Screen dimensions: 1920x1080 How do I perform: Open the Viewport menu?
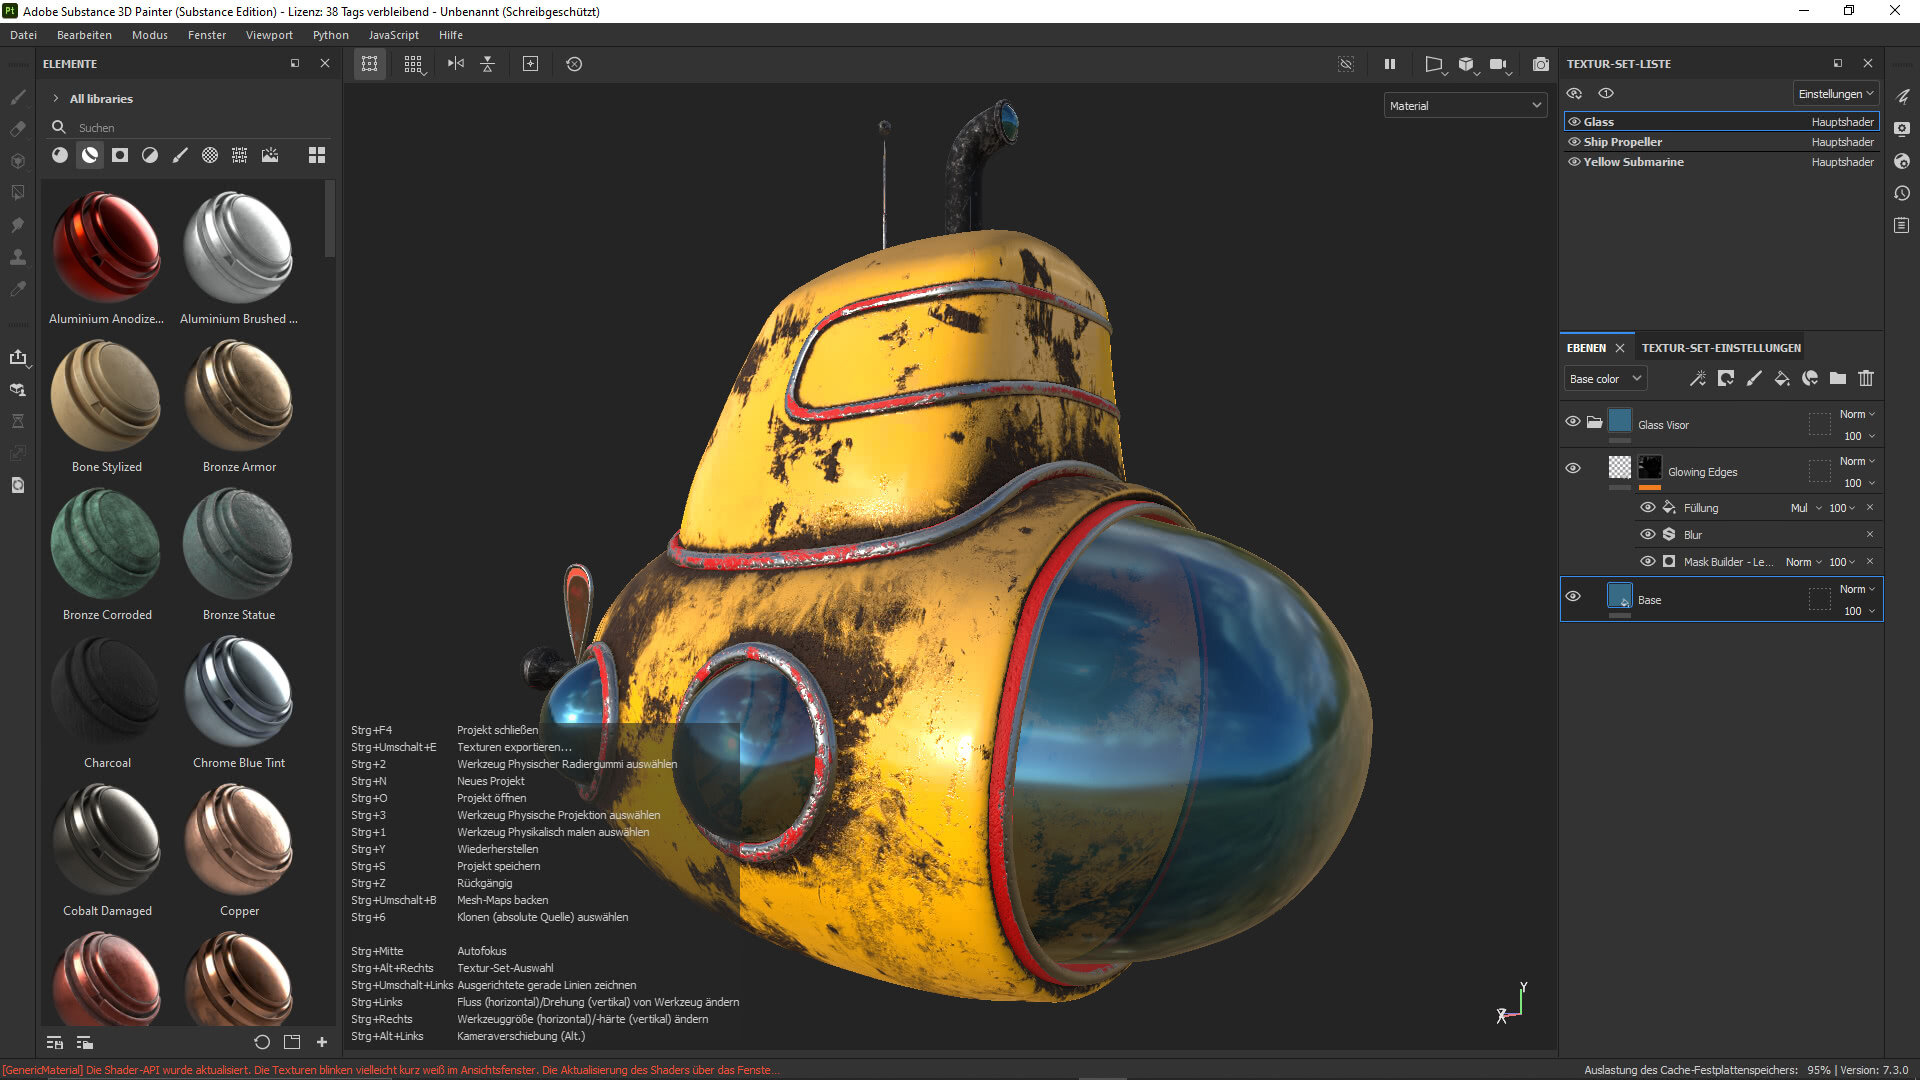click(x=269, y=35)
